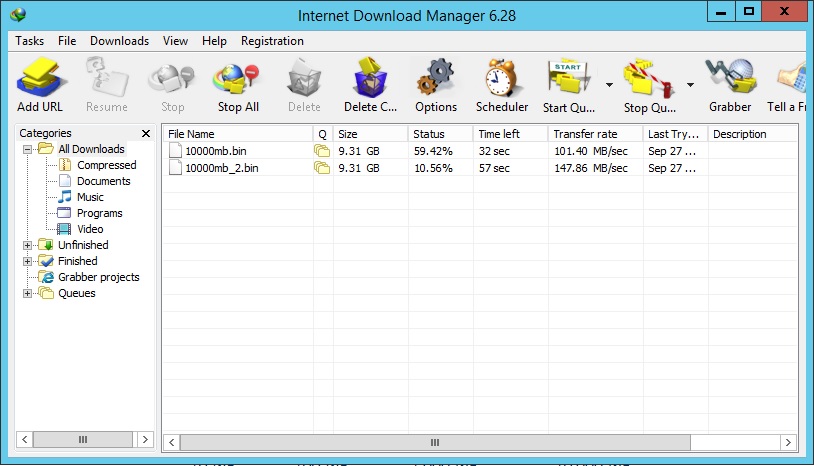Click file icon beside 10000mb_2.bin

click(x=175, y=168)
